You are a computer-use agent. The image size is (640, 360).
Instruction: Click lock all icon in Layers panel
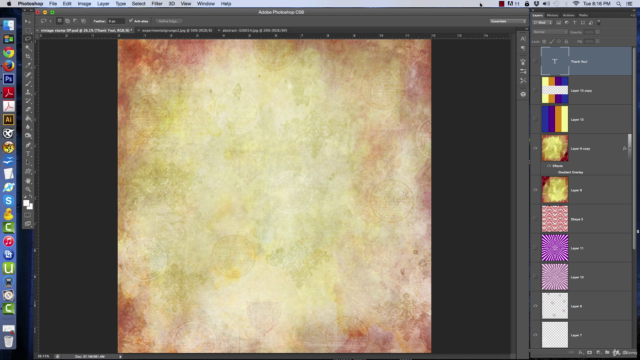pyautogui.click(x=566, y=42)
